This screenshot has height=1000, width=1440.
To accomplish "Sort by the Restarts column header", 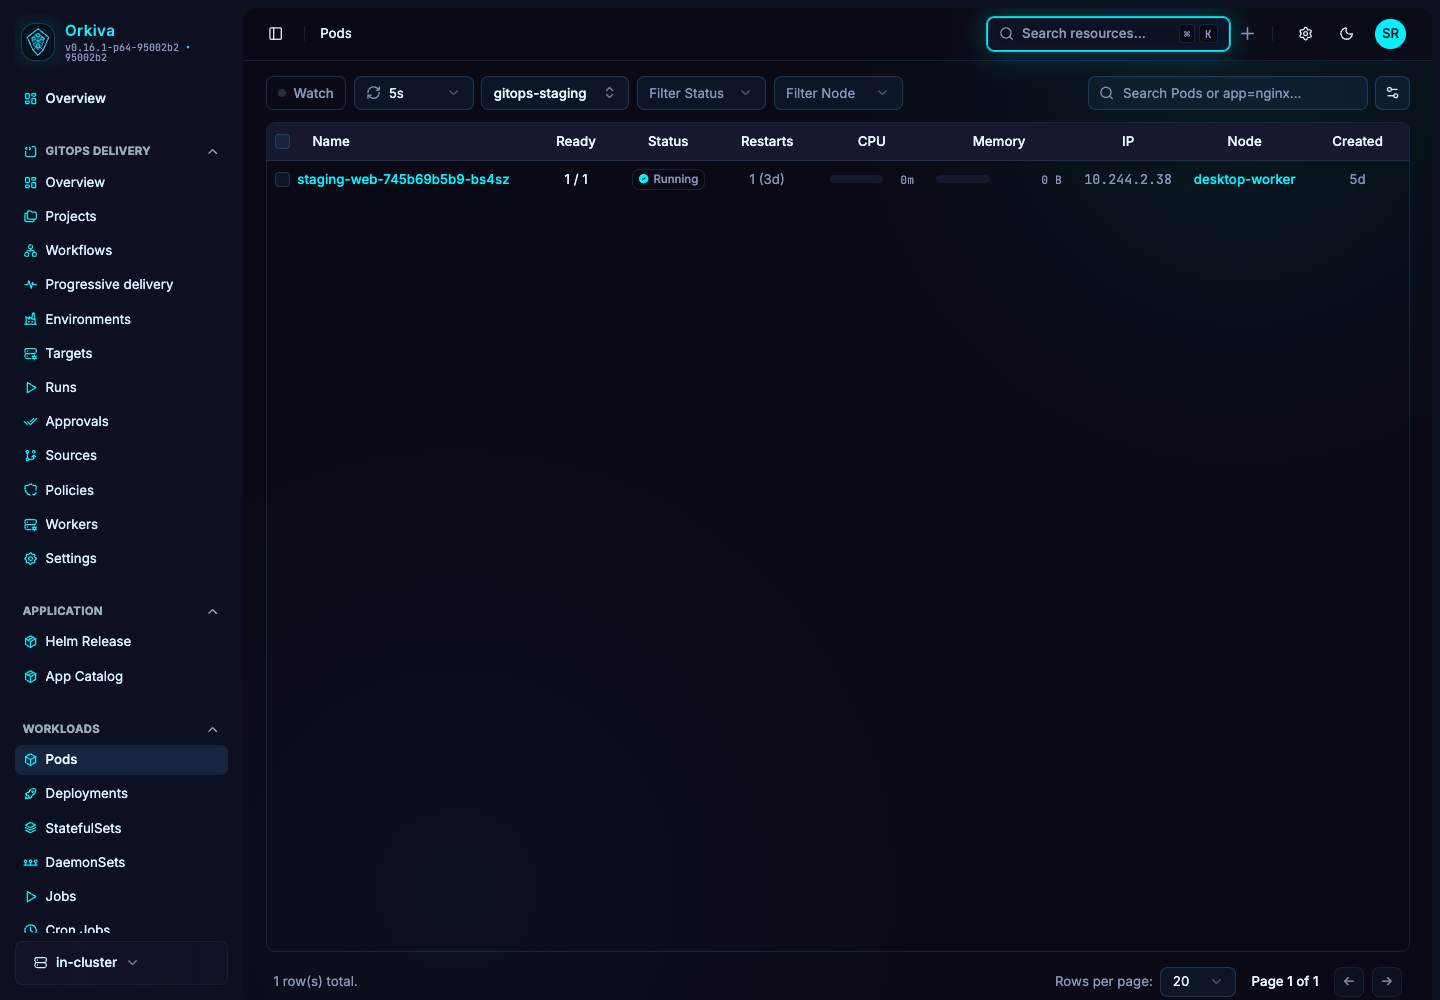I will click(x=767, y=142).
